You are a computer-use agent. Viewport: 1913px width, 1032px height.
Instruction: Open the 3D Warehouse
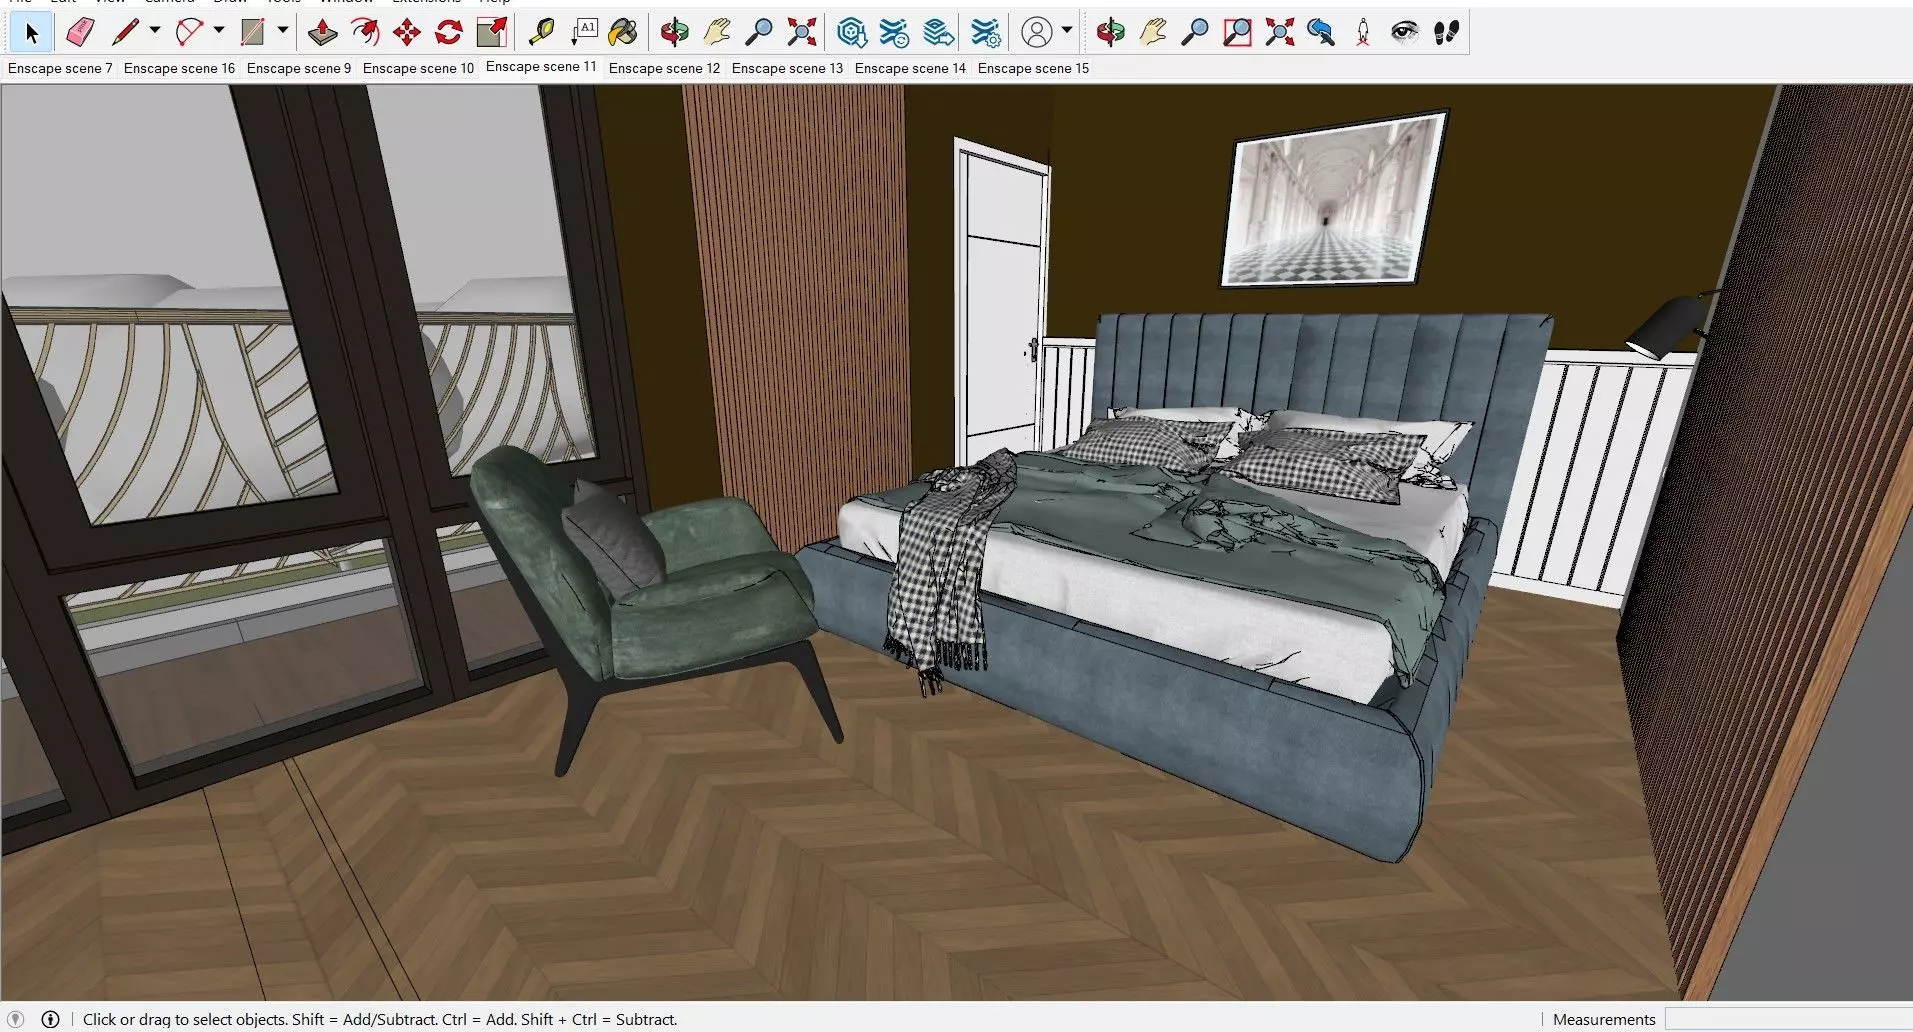[851, 33]
